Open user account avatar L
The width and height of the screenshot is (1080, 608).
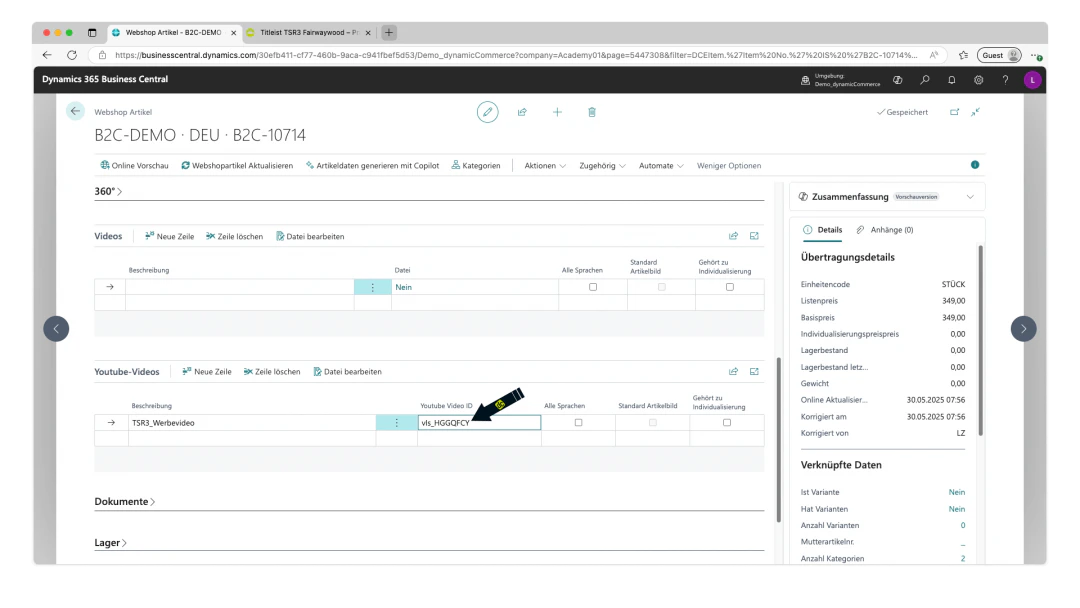(1032, 80)
